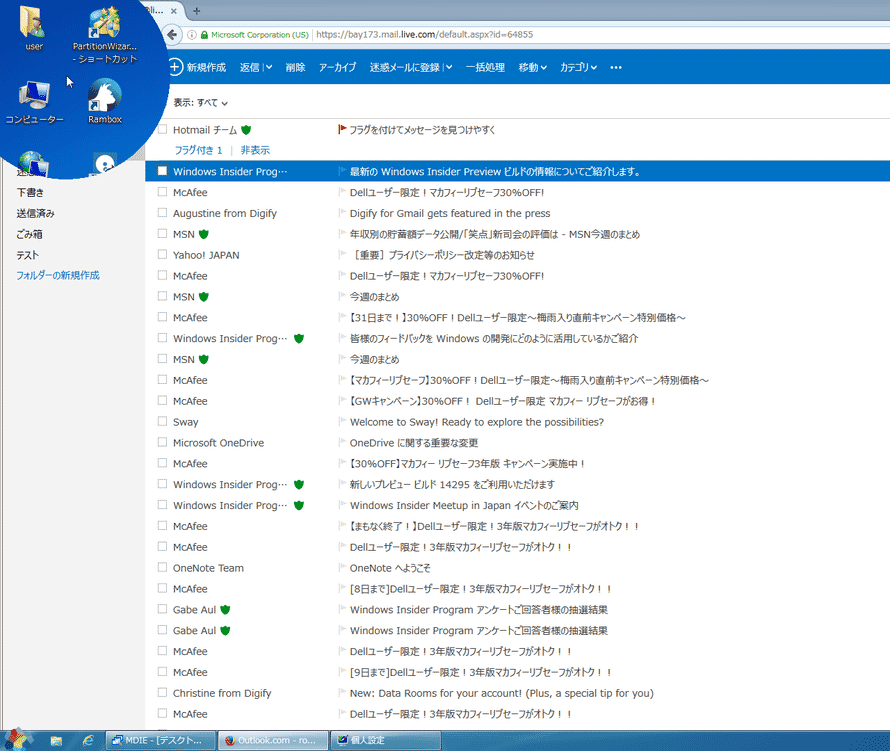
Task: Switch to MDIE taskbar window
Action: tap(161, 740)
